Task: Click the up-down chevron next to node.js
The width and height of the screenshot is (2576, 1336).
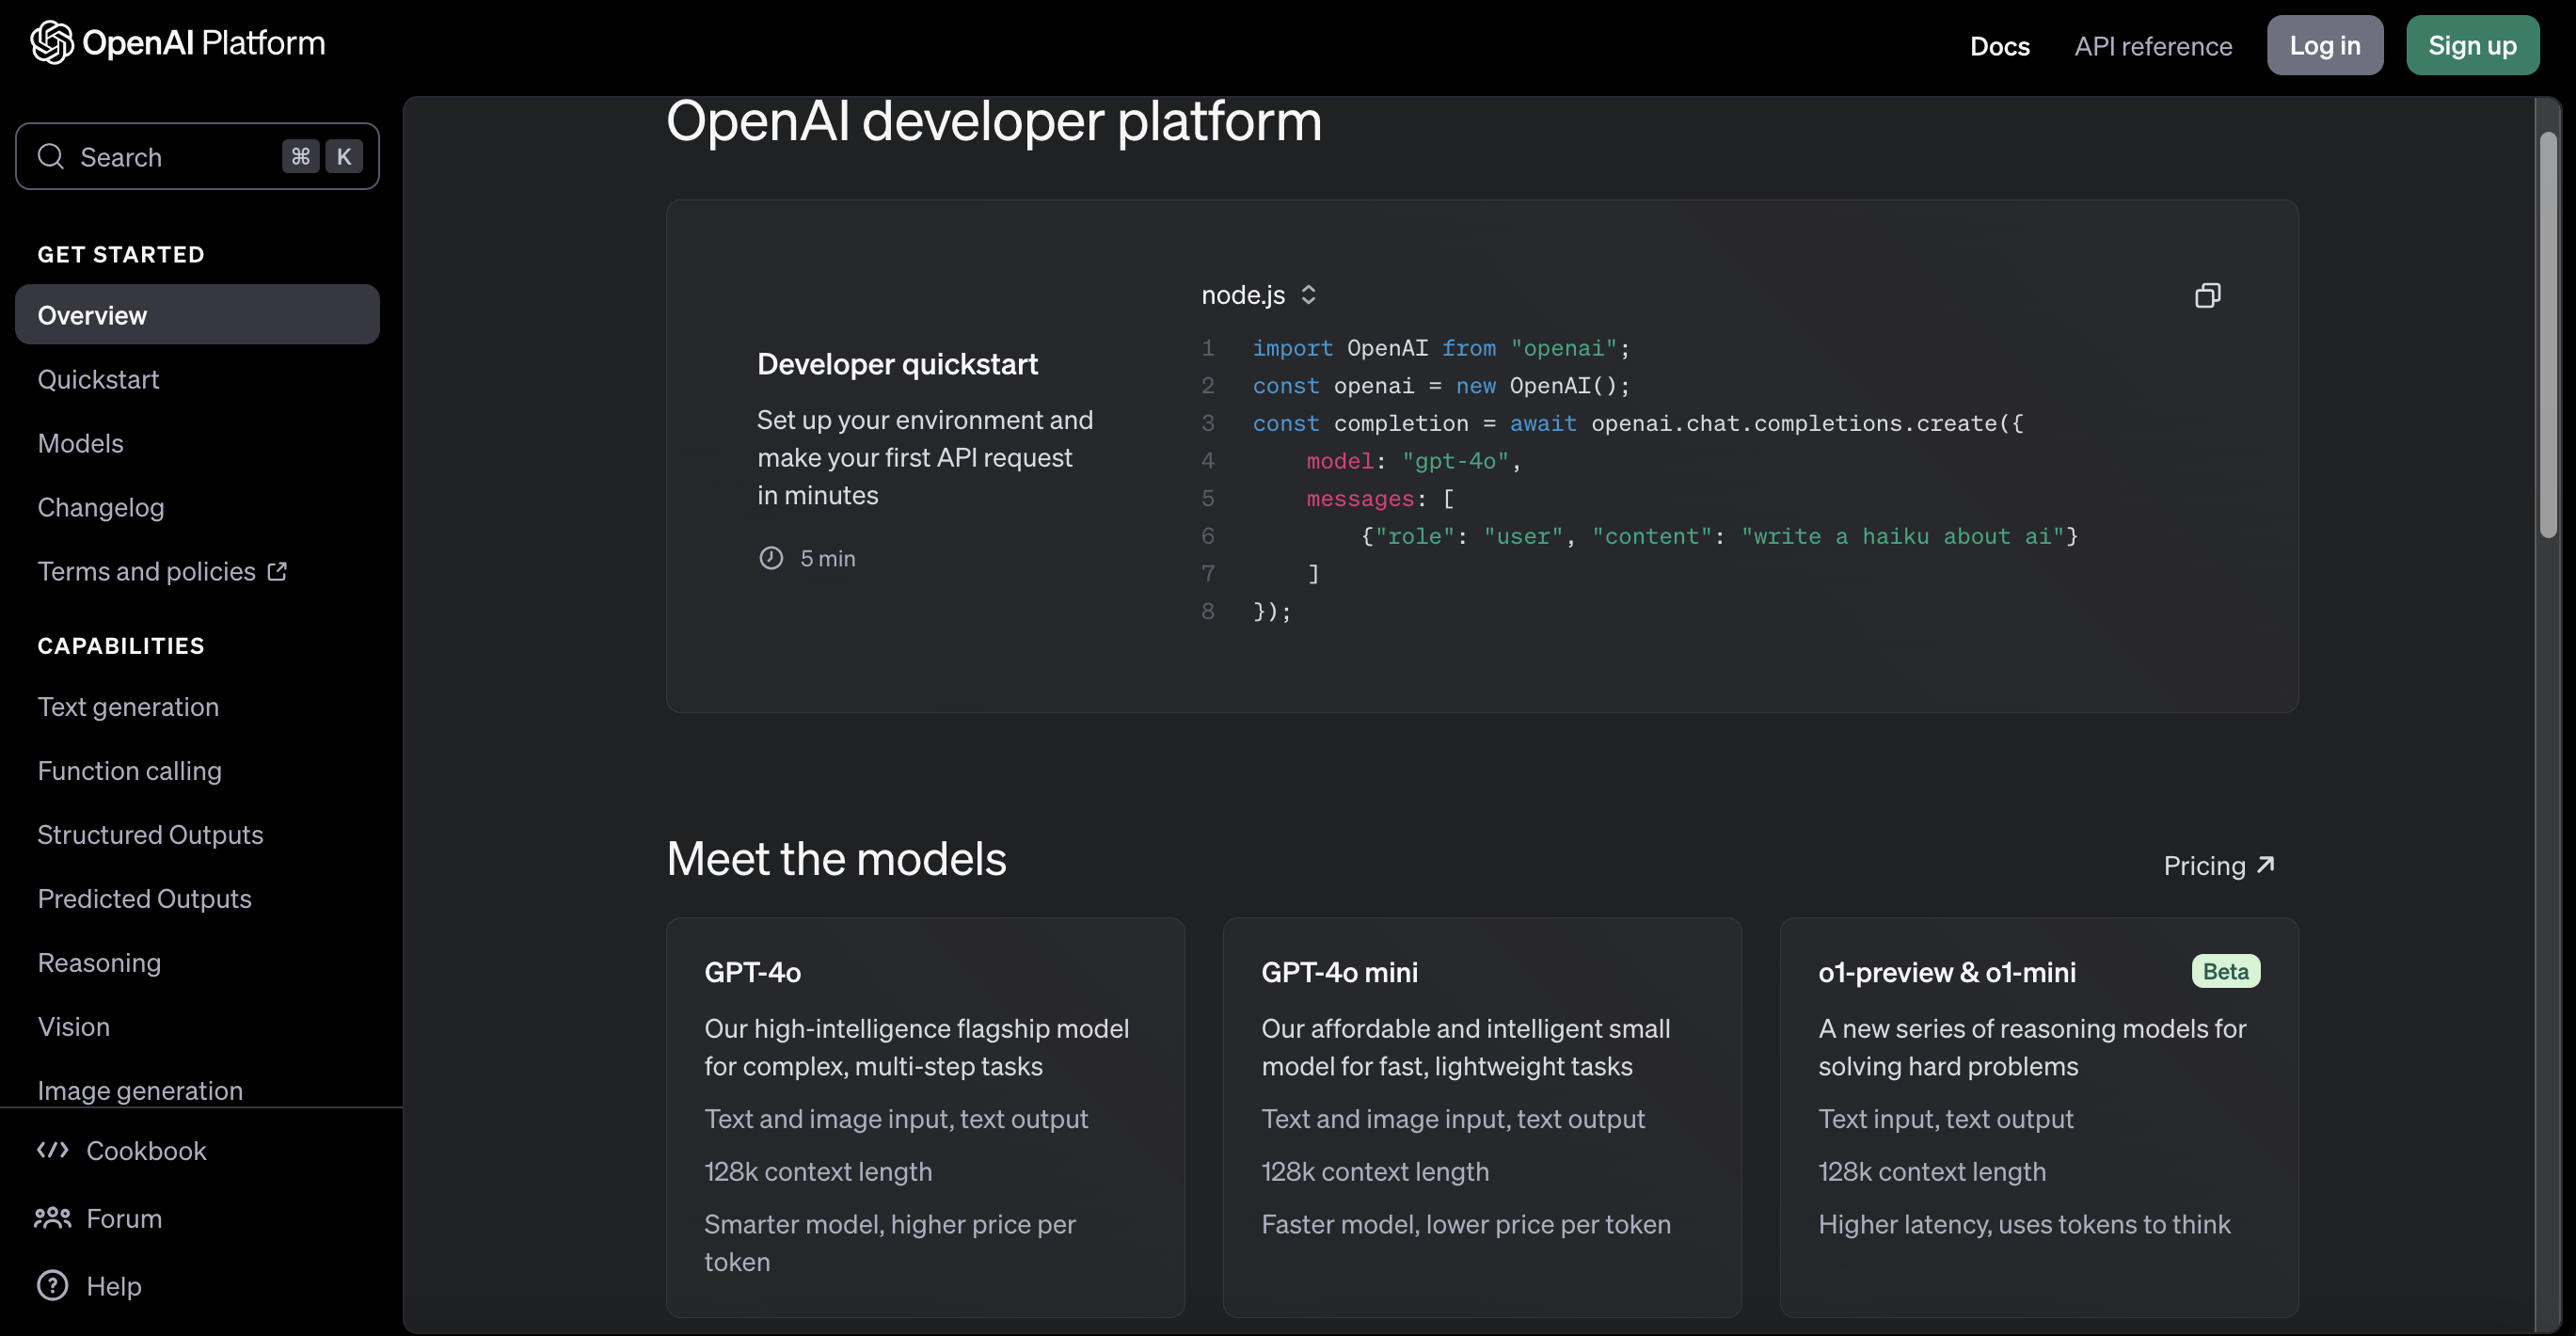Action: (x=1308, y=295)
